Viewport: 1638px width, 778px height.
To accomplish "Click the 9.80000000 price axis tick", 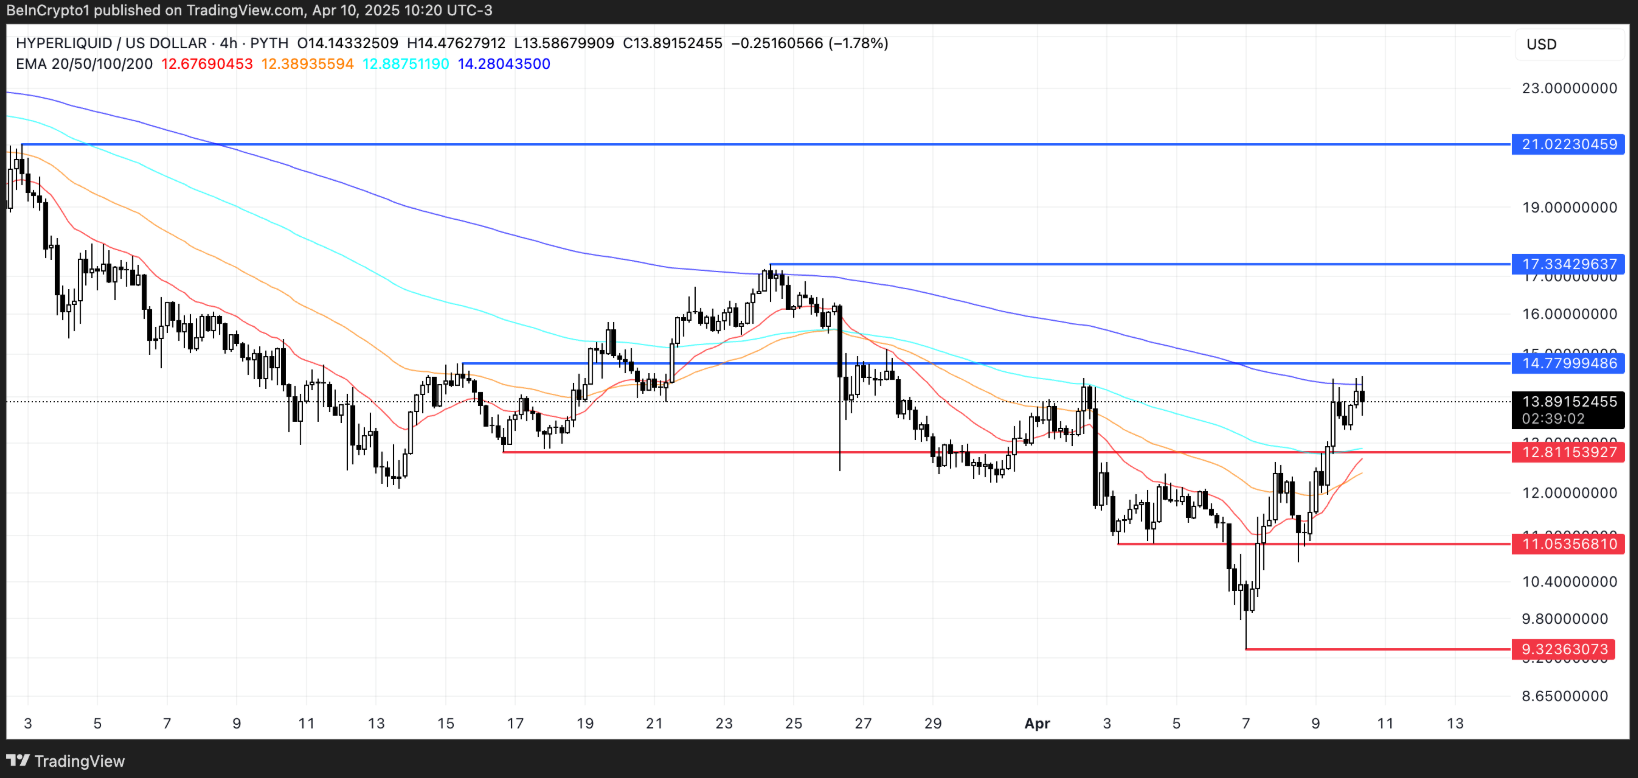I will click(x=1565, y=619).
